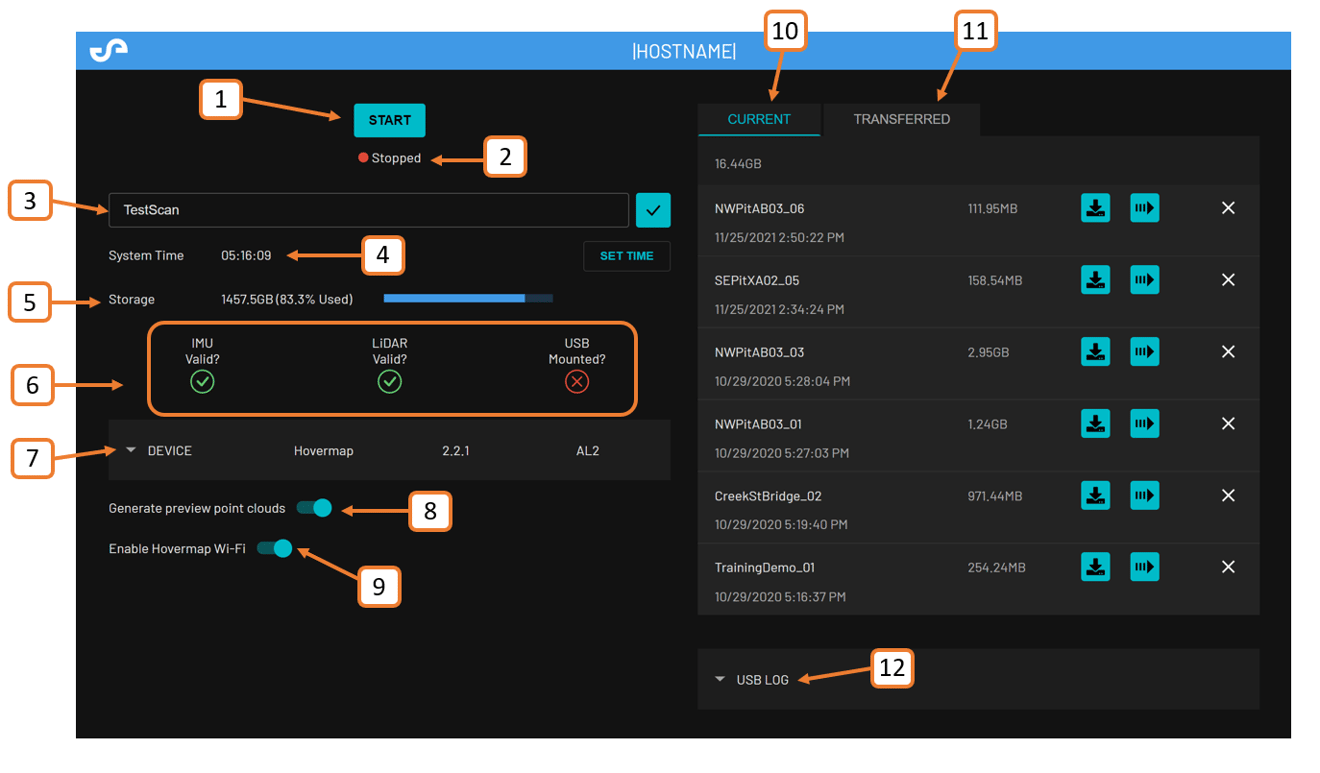Click the Hovermap logo in the header
This screenshot has width=1320, height=773.
click(x=110, y=50)
